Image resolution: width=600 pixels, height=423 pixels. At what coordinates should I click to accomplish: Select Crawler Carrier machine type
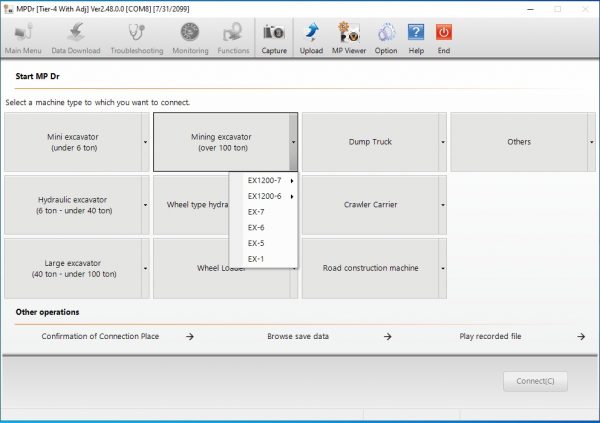[x=370, y=205]
